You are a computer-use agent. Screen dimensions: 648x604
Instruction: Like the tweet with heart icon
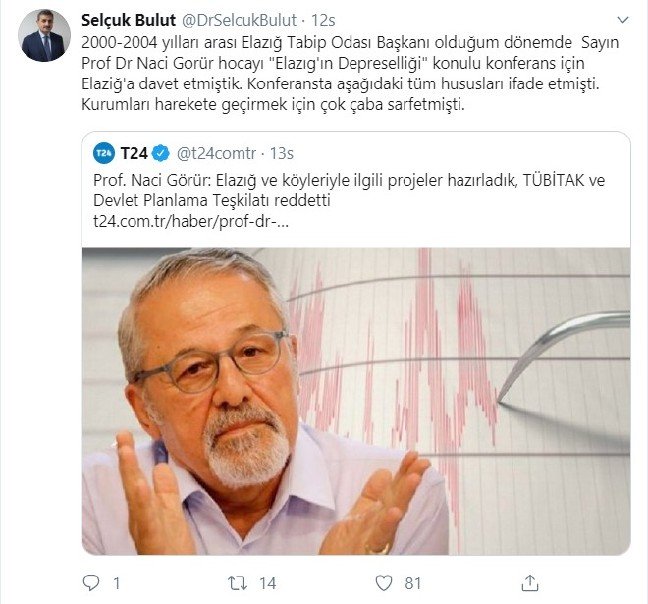tap(384, 583)
